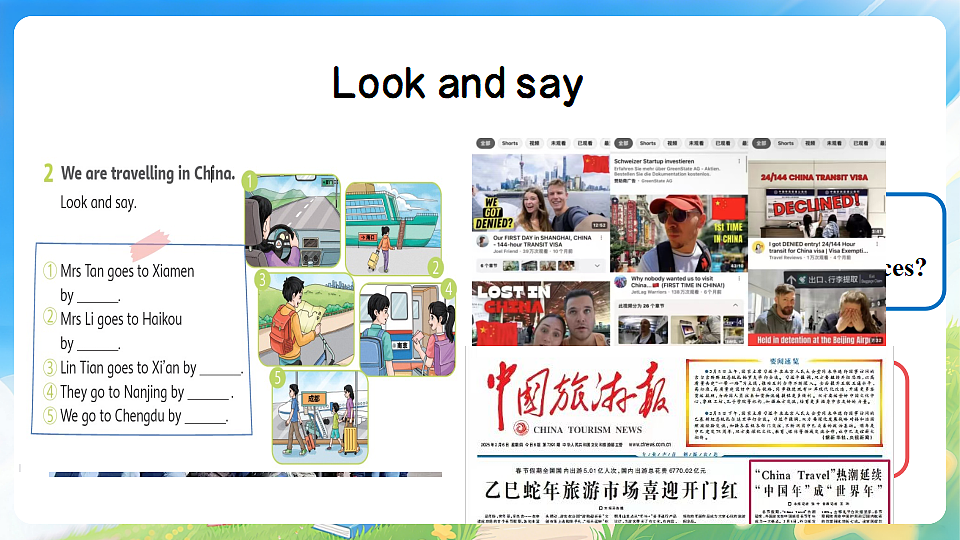960x540 pixels.
Task: Select the 已观看 chip above the Schweizer Startup ad
Action: pyautogui.click(x=723, y=143)
